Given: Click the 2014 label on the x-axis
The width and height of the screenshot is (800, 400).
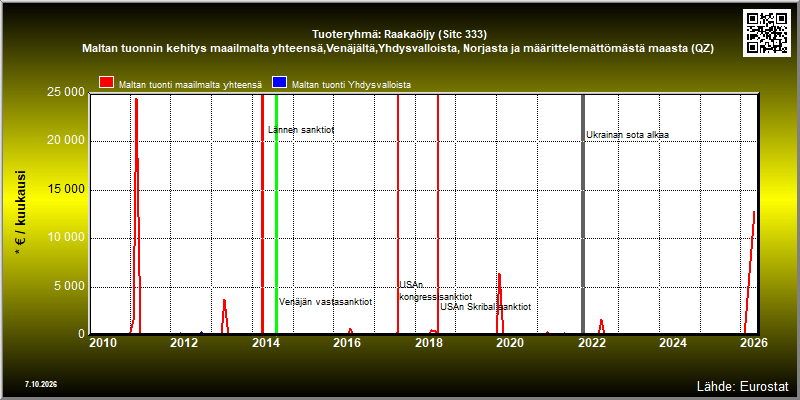Looking at the screenshot, I should [x=265, y=343].
